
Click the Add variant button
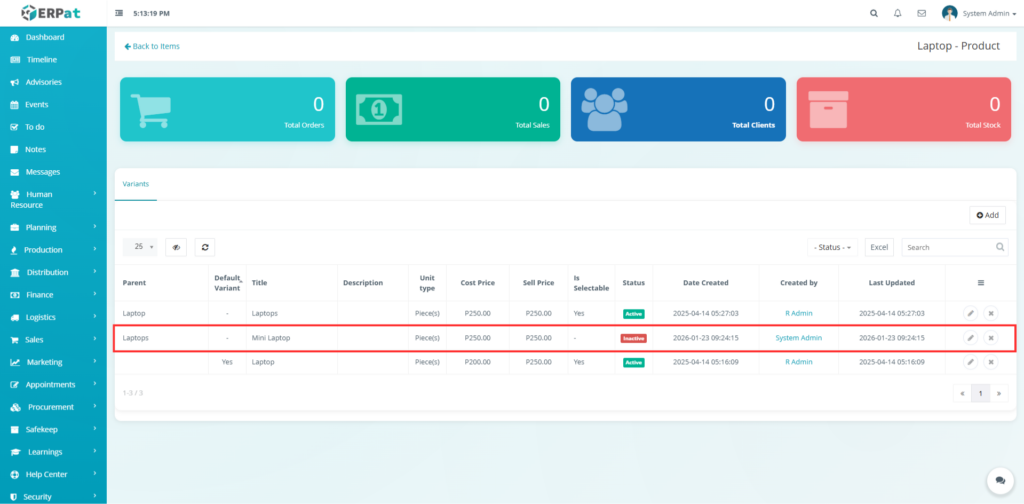point(987,215)
